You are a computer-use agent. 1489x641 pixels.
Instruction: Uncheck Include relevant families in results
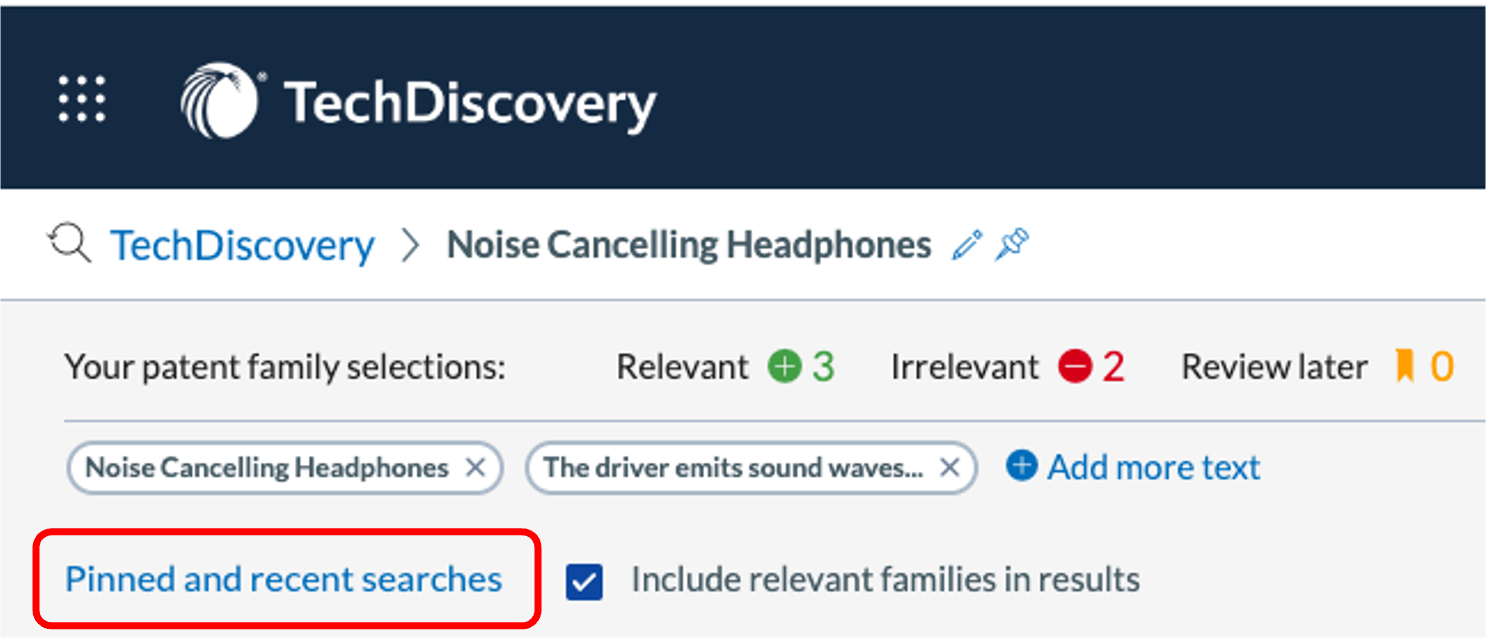[584, 581]
